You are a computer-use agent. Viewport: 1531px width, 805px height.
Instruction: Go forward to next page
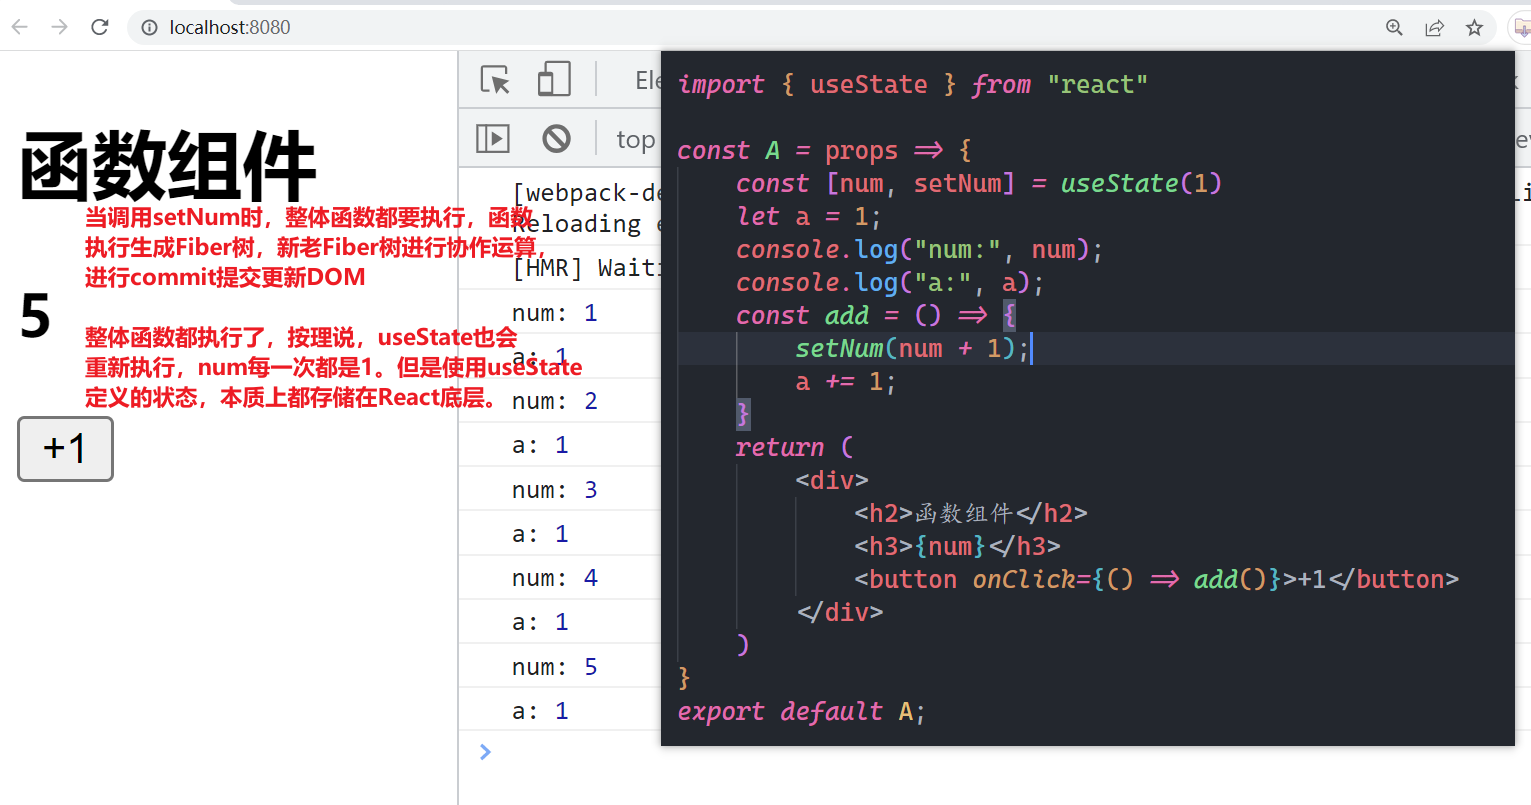click(x=60, y=27)
